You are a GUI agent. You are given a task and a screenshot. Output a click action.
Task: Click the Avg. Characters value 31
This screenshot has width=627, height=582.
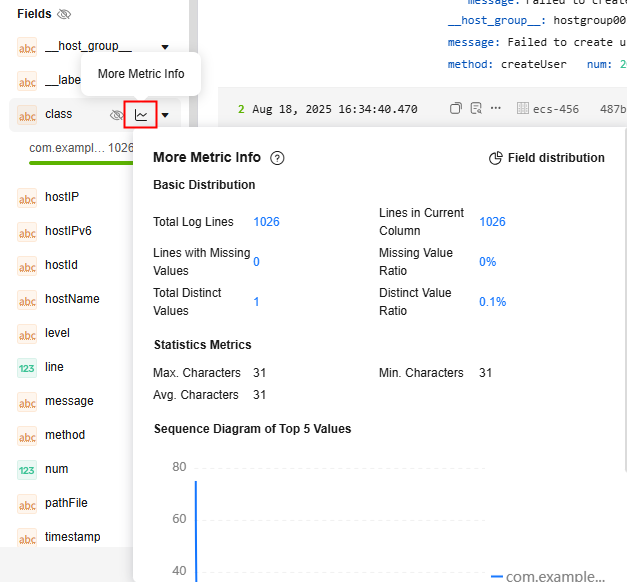click(260, 395)
